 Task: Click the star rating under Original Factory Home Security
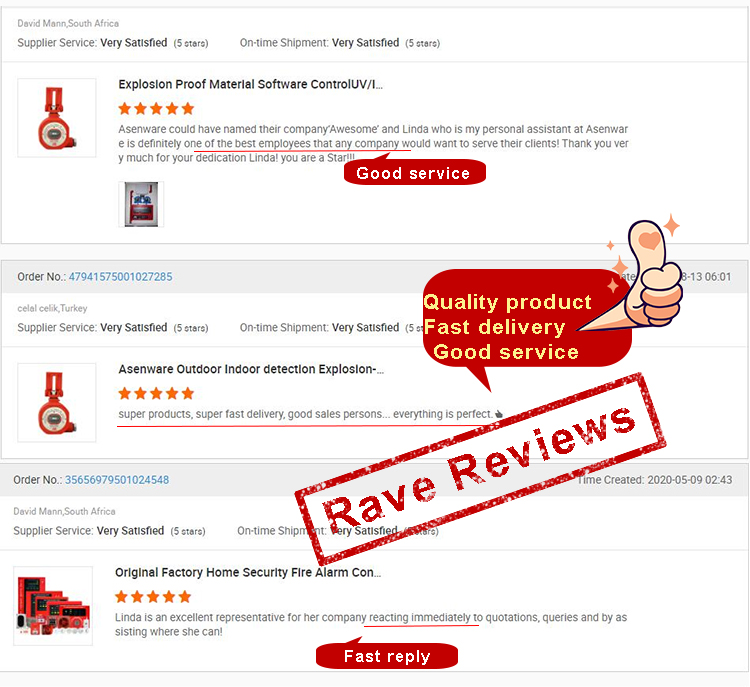pyautogui.click(x=153, y=597)
